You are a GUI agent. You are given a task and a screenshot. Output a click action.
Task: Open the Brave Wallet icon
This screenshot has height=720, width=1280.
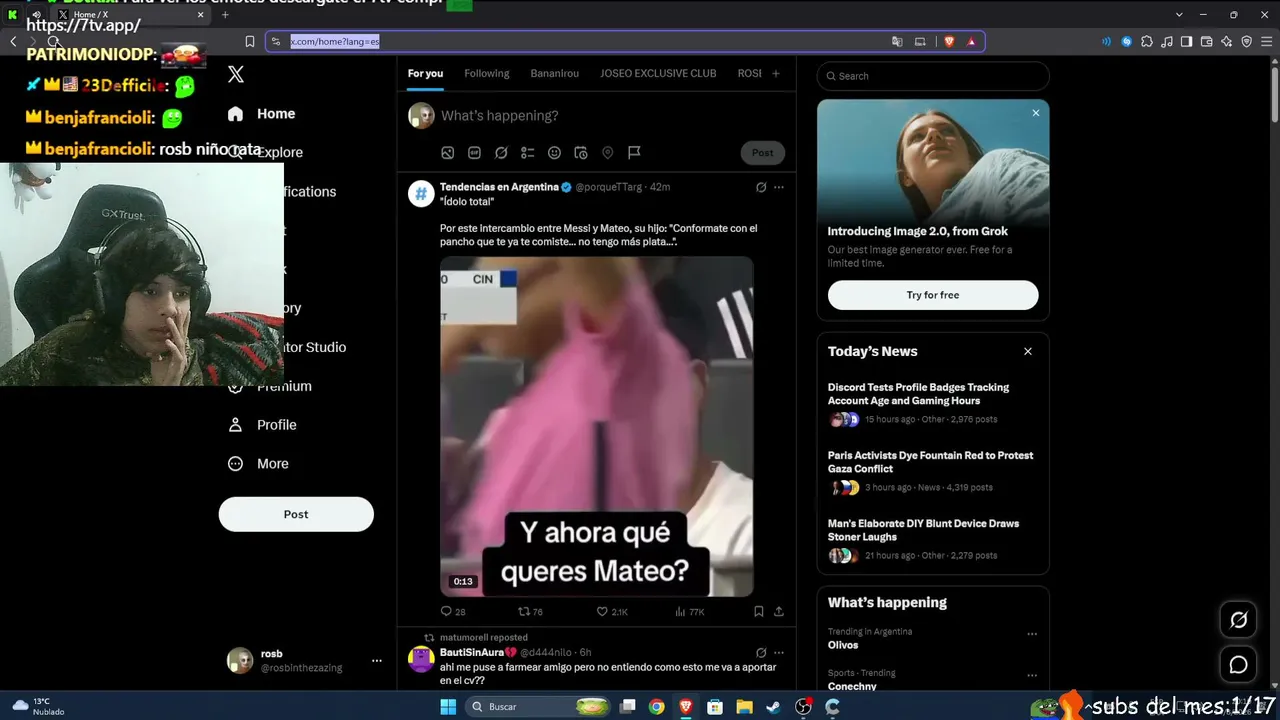1206,41
